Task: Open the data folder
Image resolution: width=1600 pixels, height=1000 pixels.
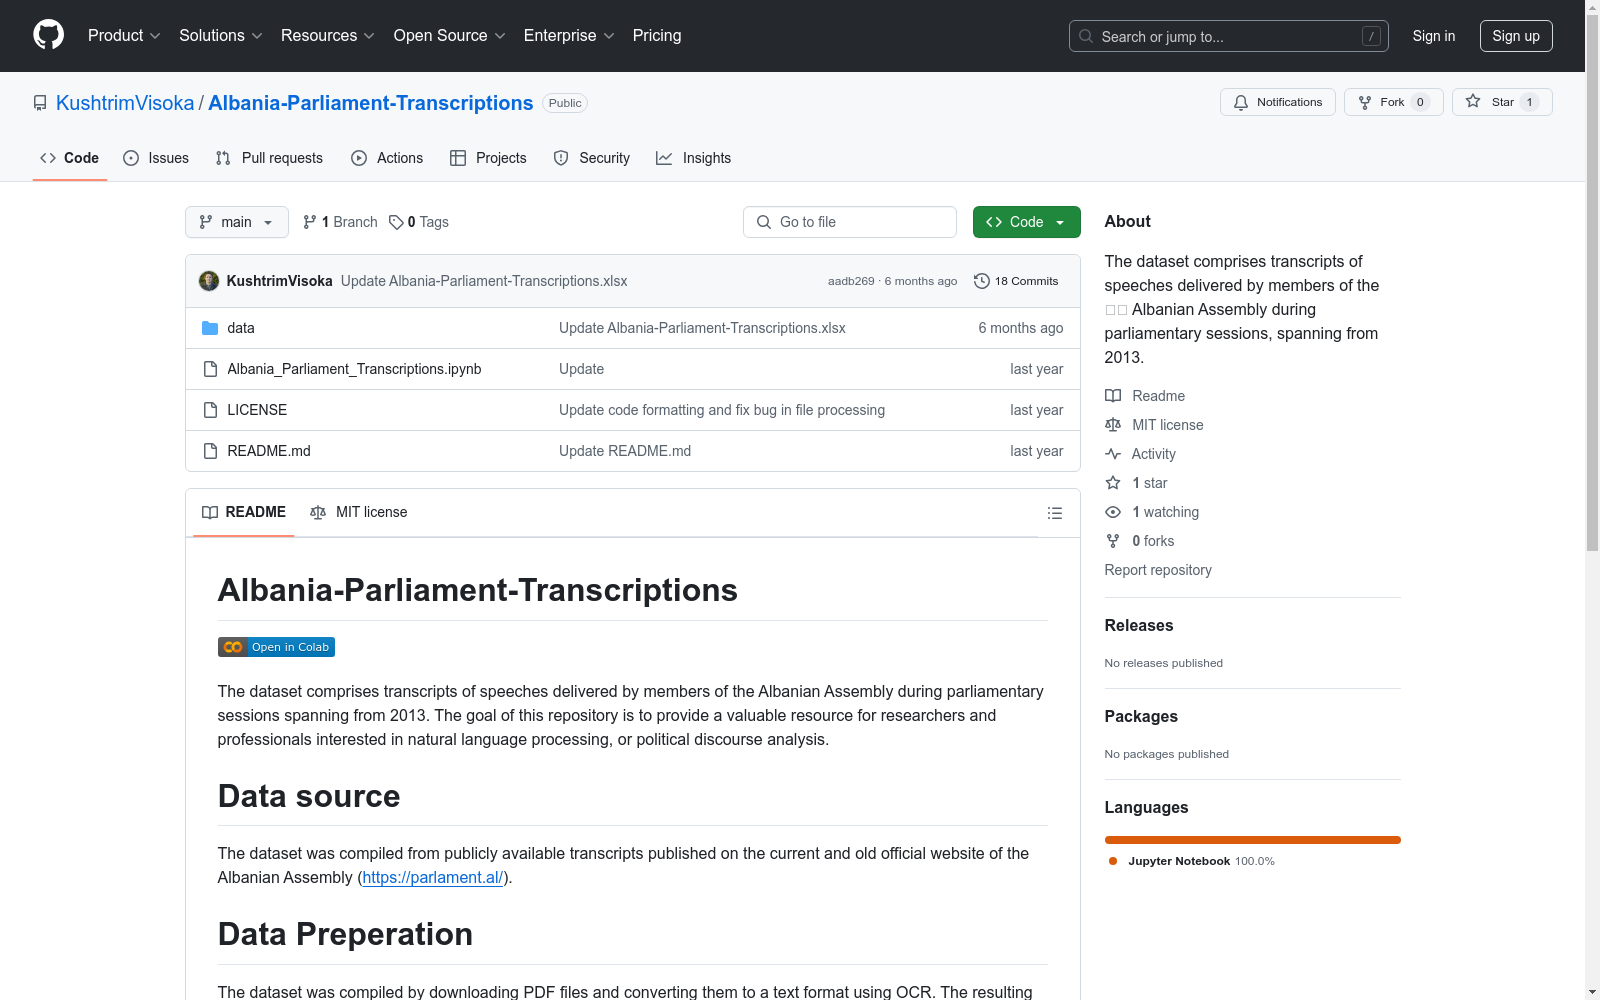Action: click(241, 328)
